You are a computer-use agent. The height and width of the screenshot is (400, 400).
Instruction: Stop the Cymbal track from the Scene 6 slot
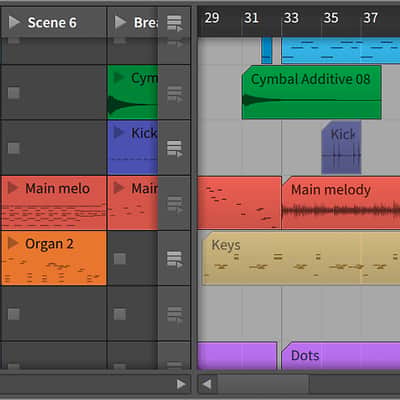click(x=14, y=93)
